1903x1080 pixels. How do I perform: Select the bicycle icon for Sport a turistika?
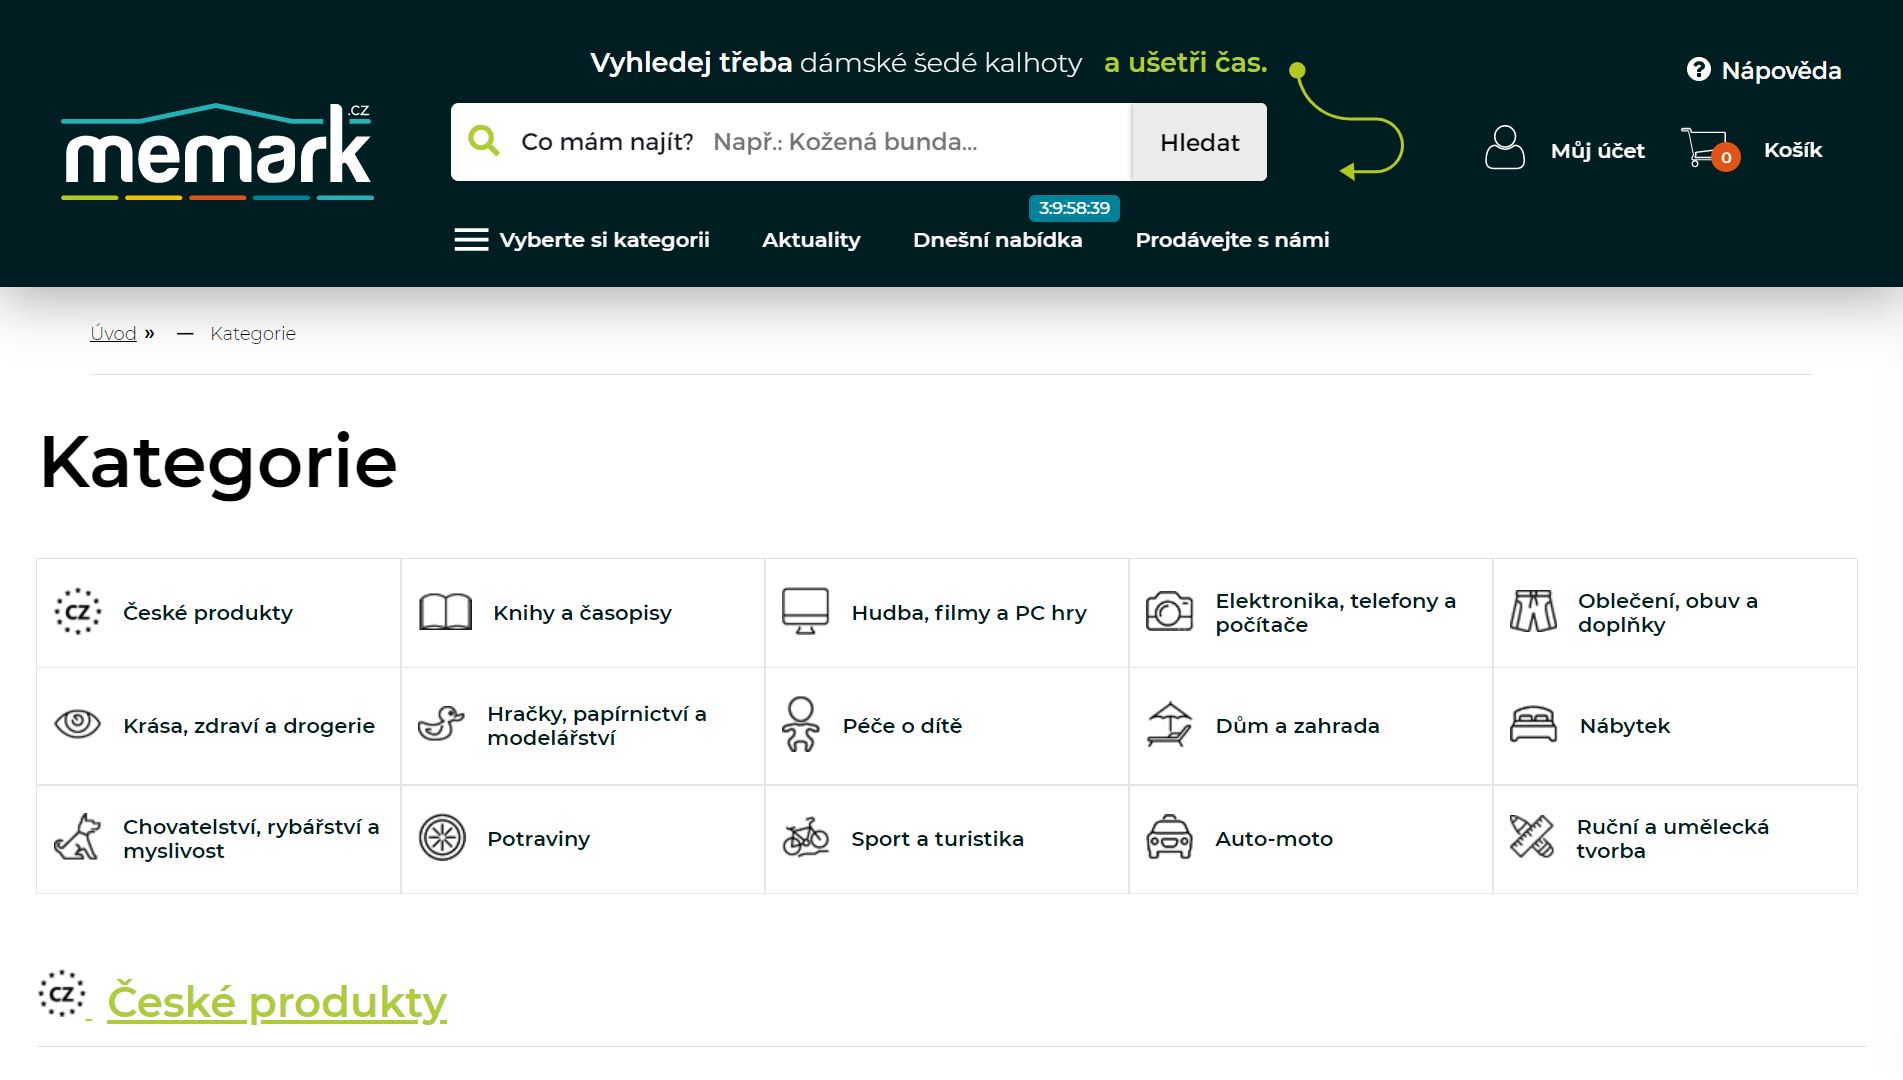click(x=805, y=838)
